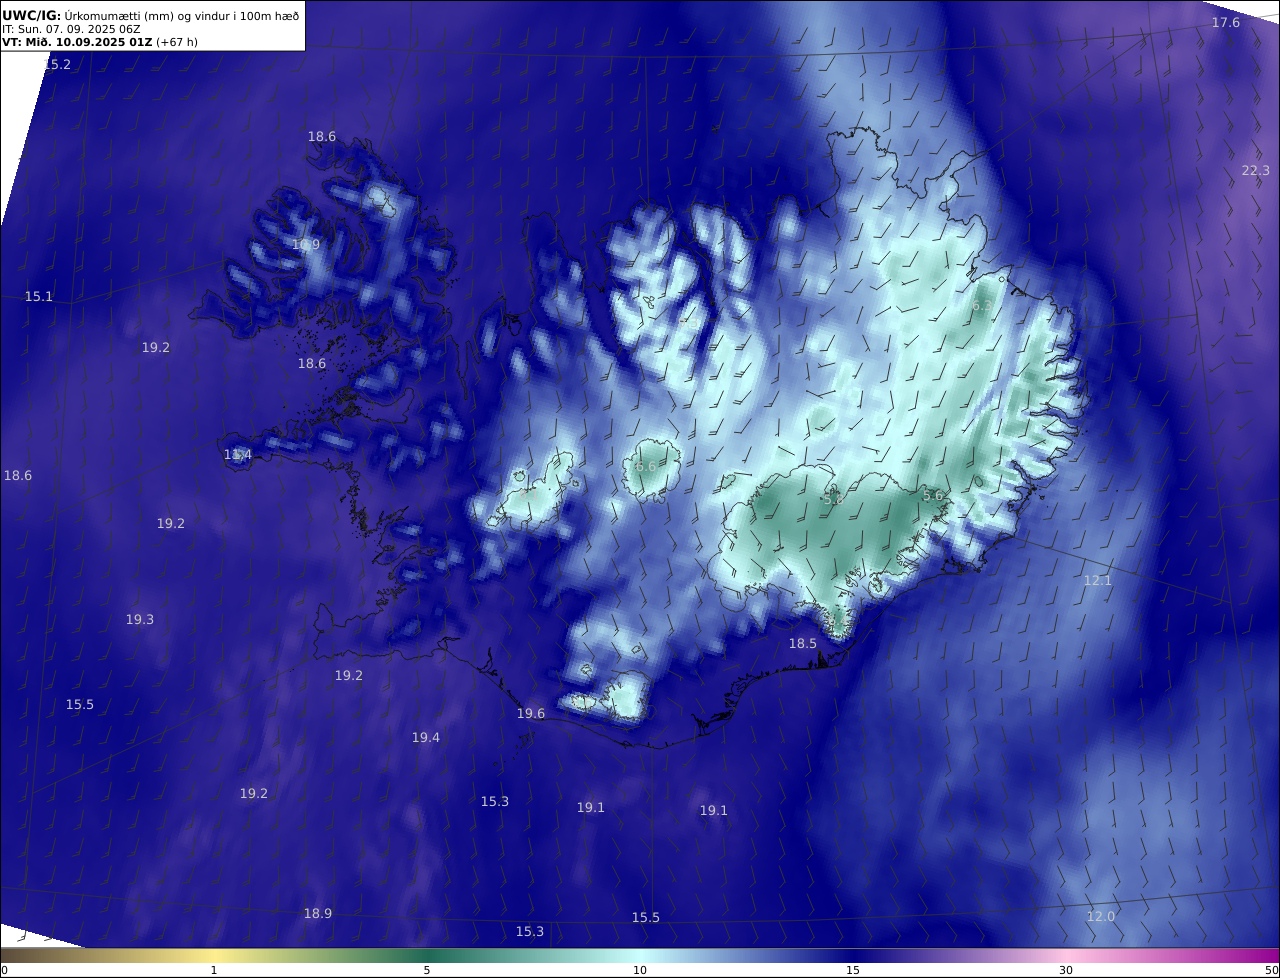Click the precipitable water color scale bar
The height and width of the screenshot is (978, 1280).
(640, 955)
